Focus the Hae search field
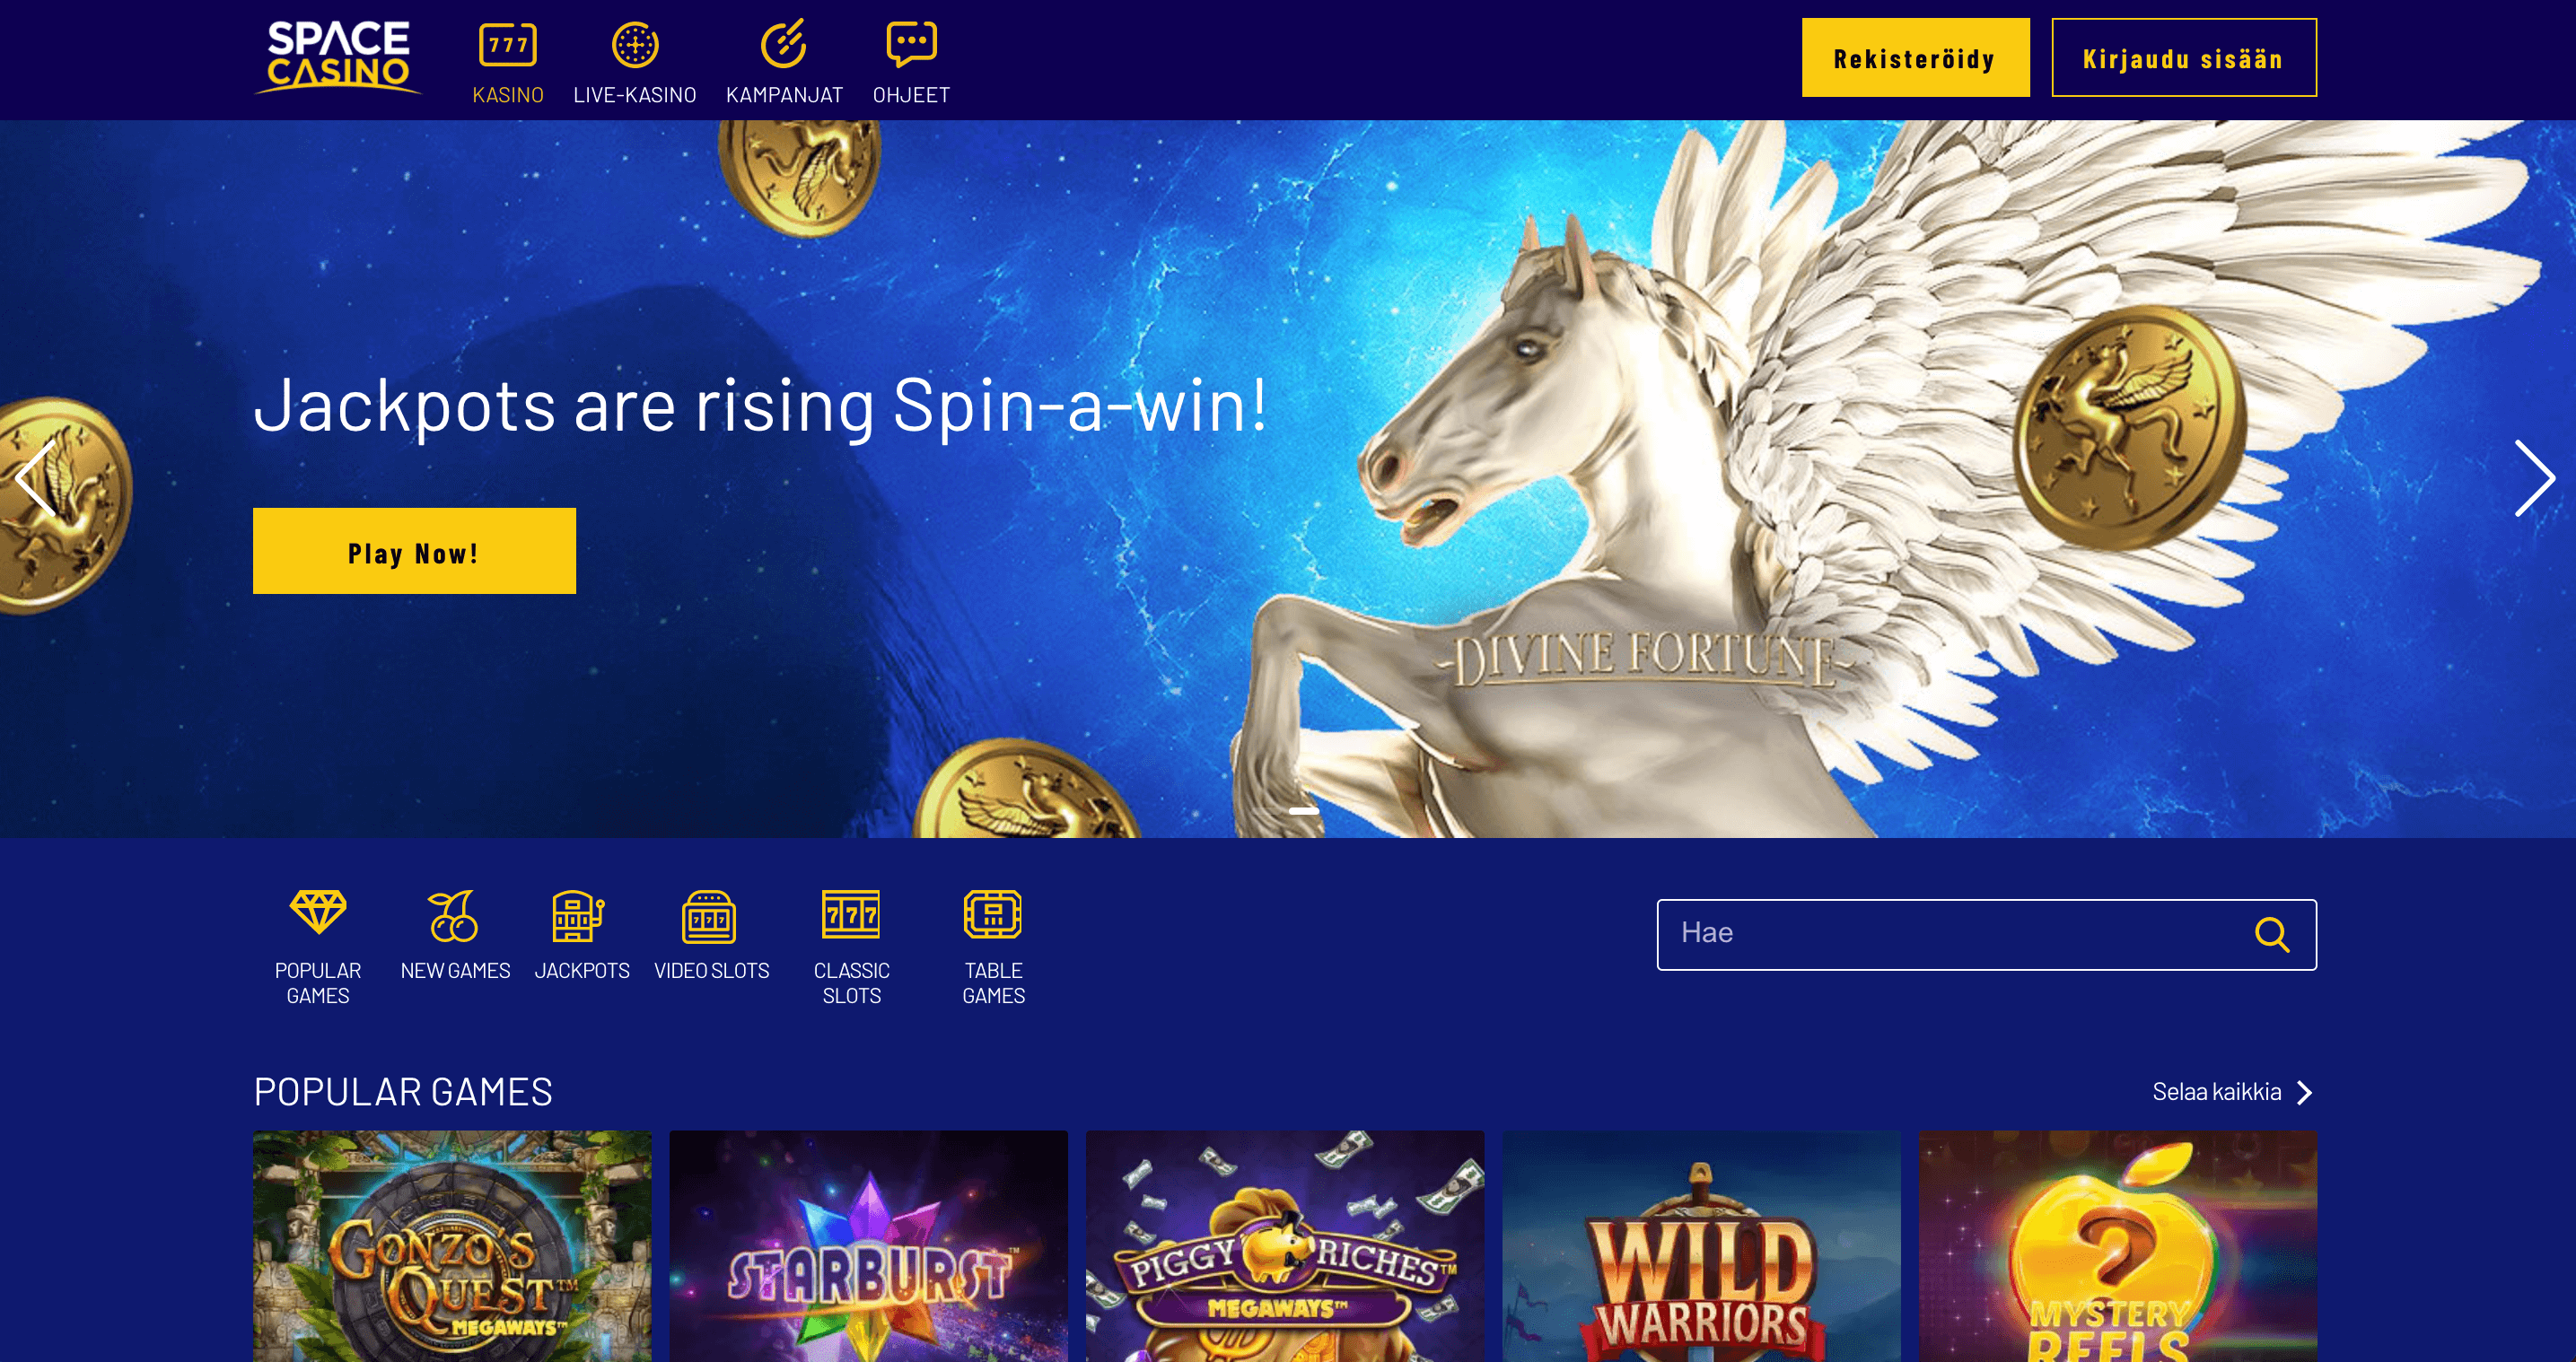The height and width of the screenshot is (1362, 2576). (1986, 934)
